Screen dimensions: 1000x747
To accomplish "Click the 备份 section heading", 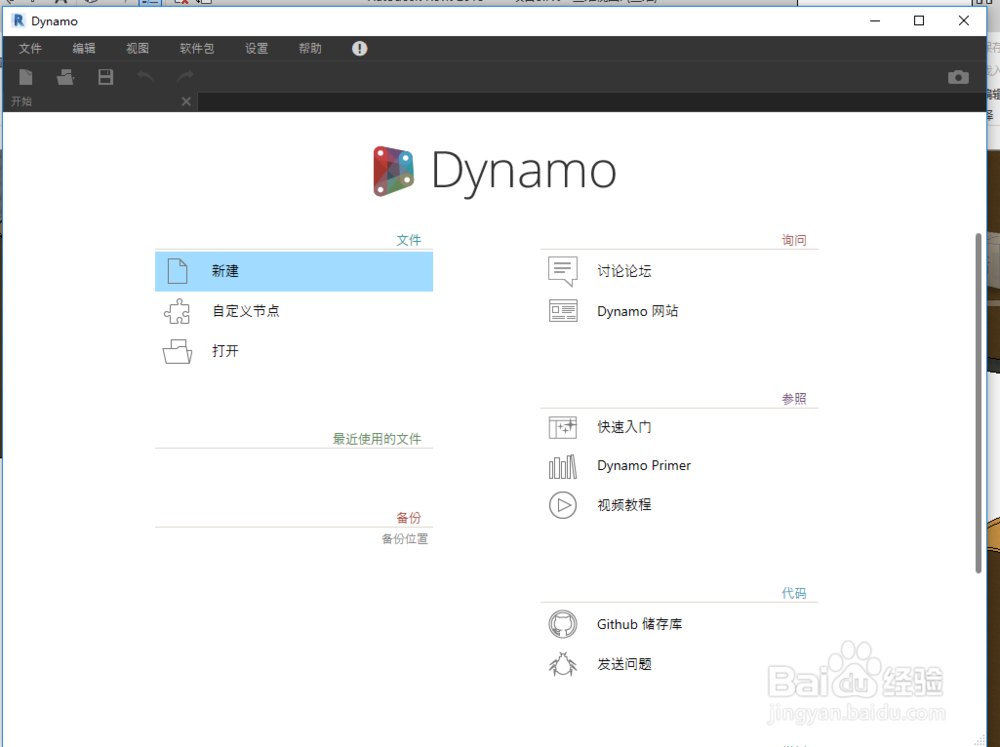I will click(409, 518).
